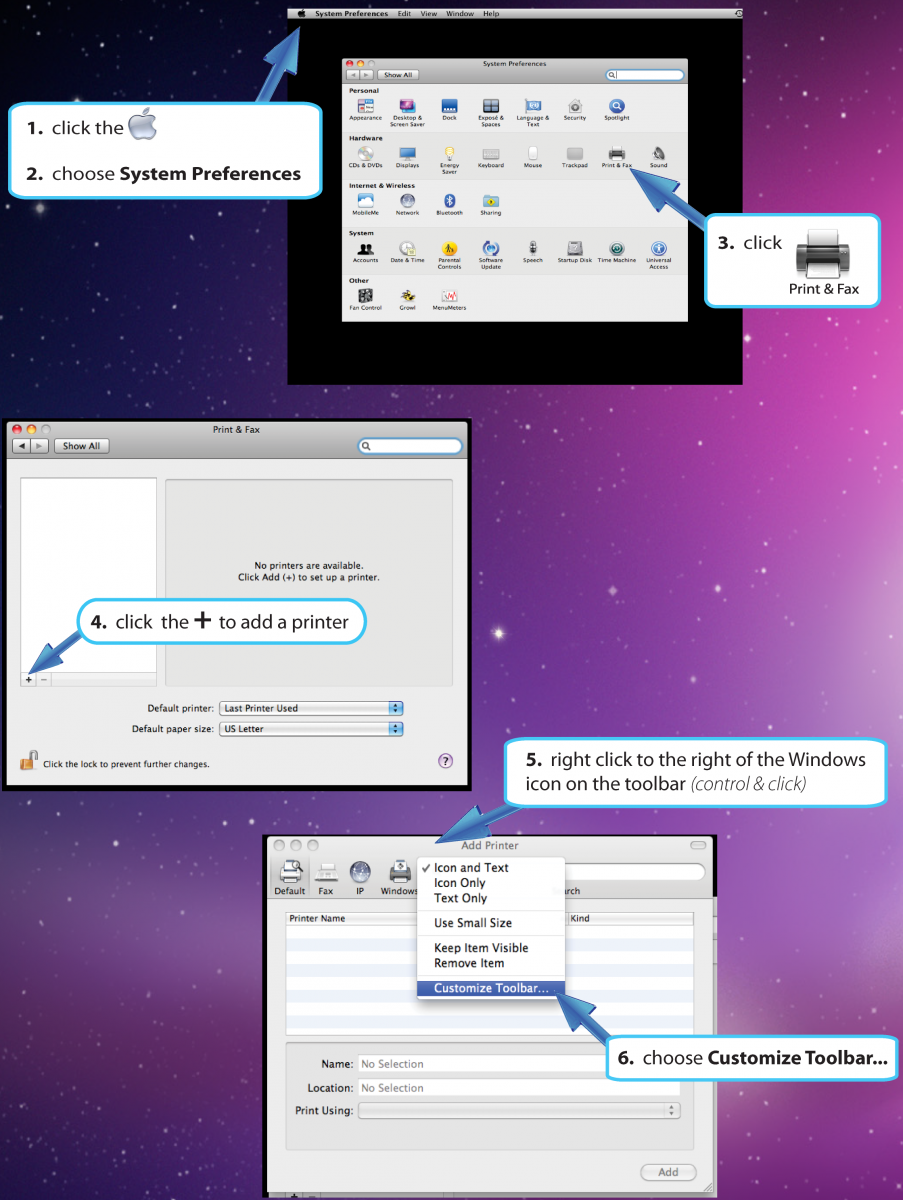The width and height of the screenshot is (903, 1200).
Task: Open the Print Using dropdown
Action: click(x=519, y=1111)
